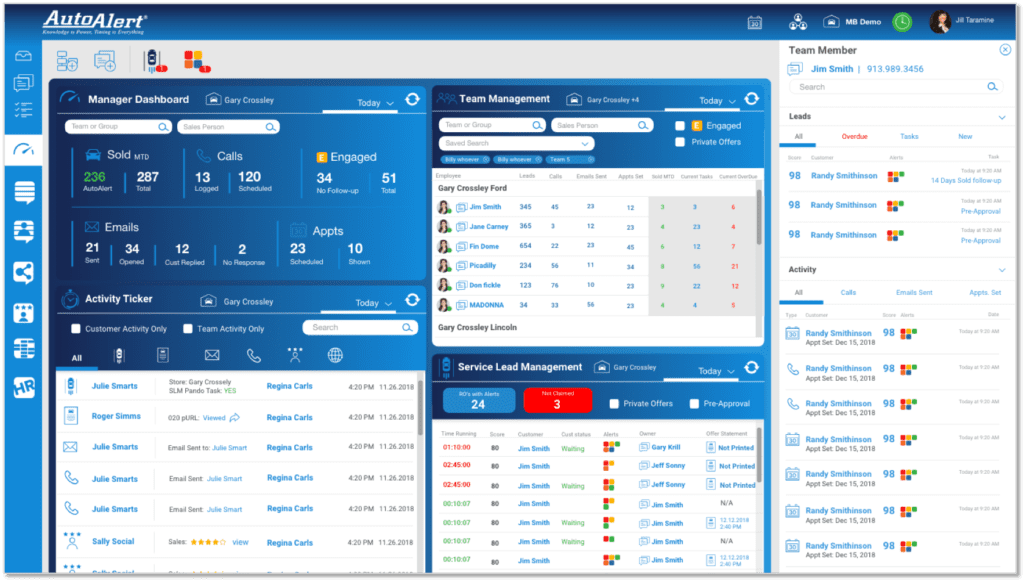The width and height of the screenshot is (1024, 581).
Task: Click the service key fob toolbar icon
Action: coord(154,61)
